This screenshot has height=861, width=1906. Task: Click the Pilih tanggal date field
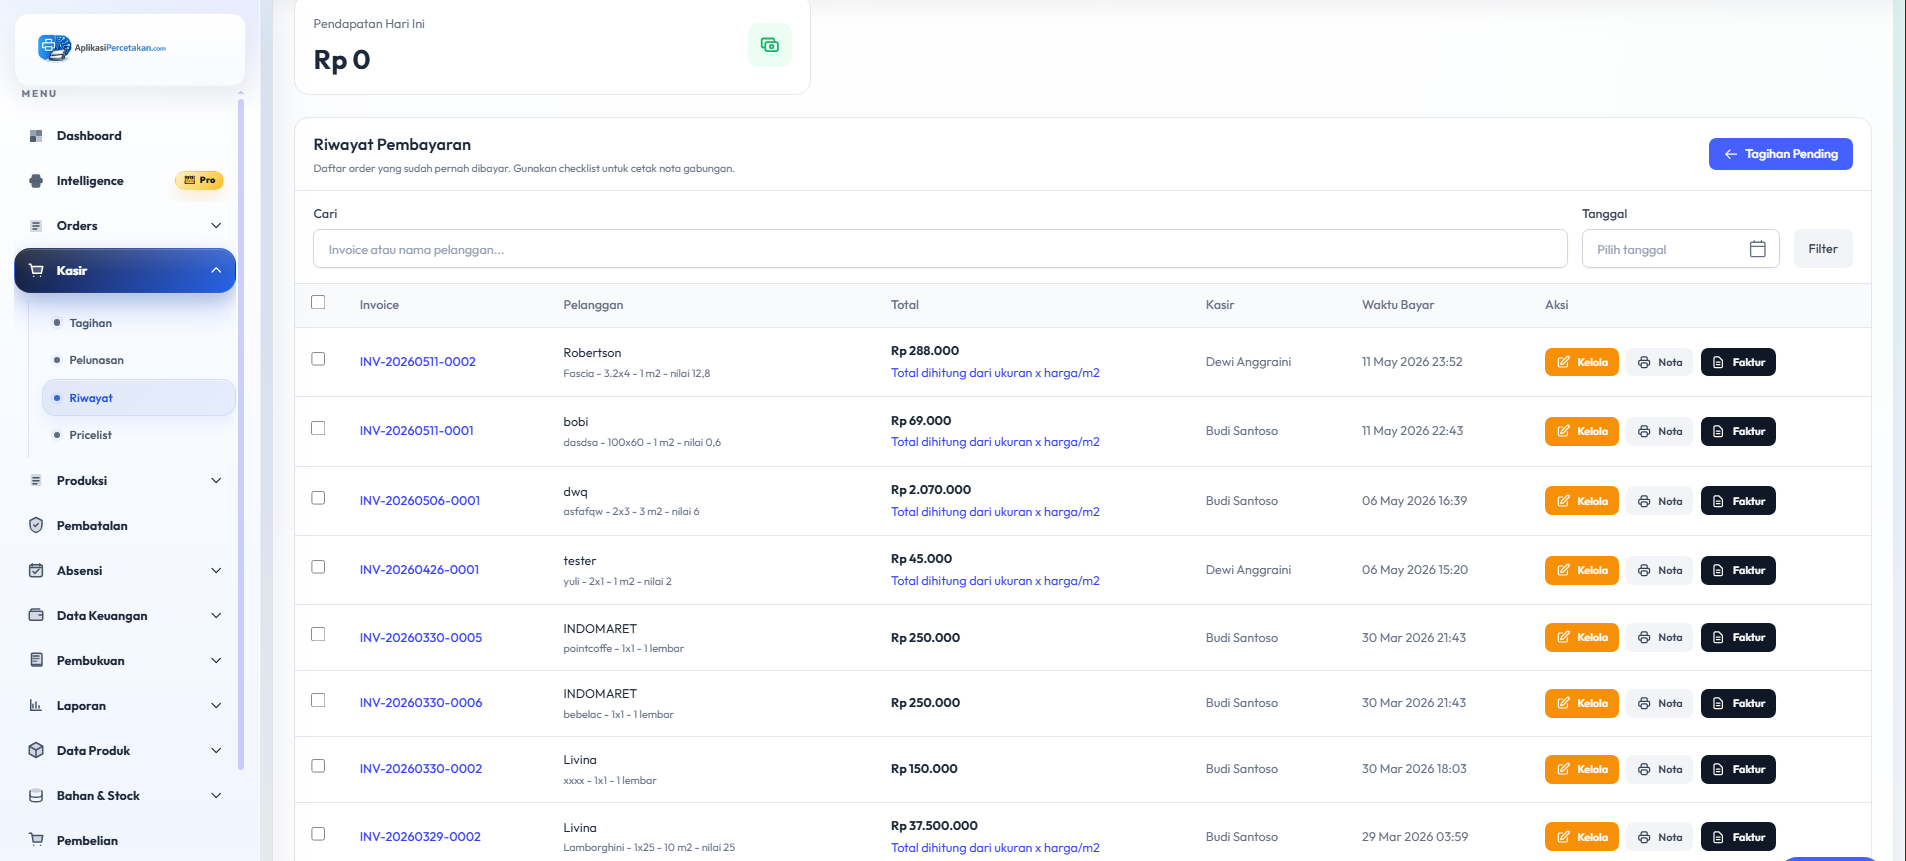pyautogui.click(x=1680, y=249)
